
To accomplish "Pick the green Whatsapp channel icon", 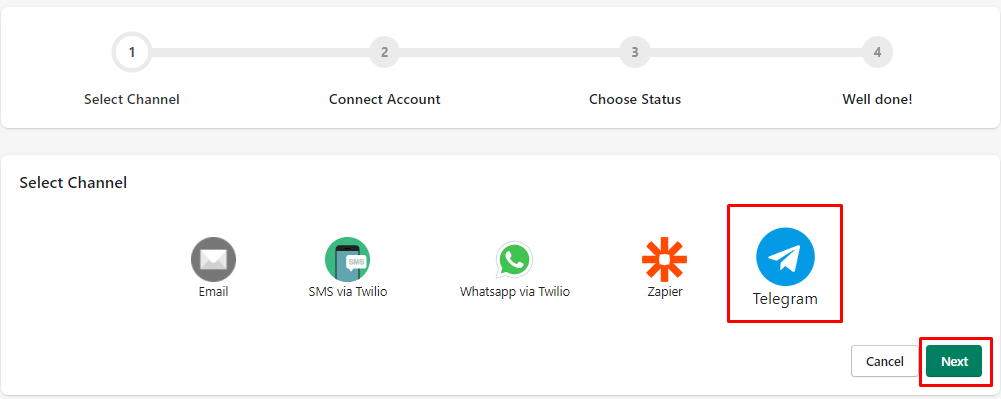I will coord(515,260).
